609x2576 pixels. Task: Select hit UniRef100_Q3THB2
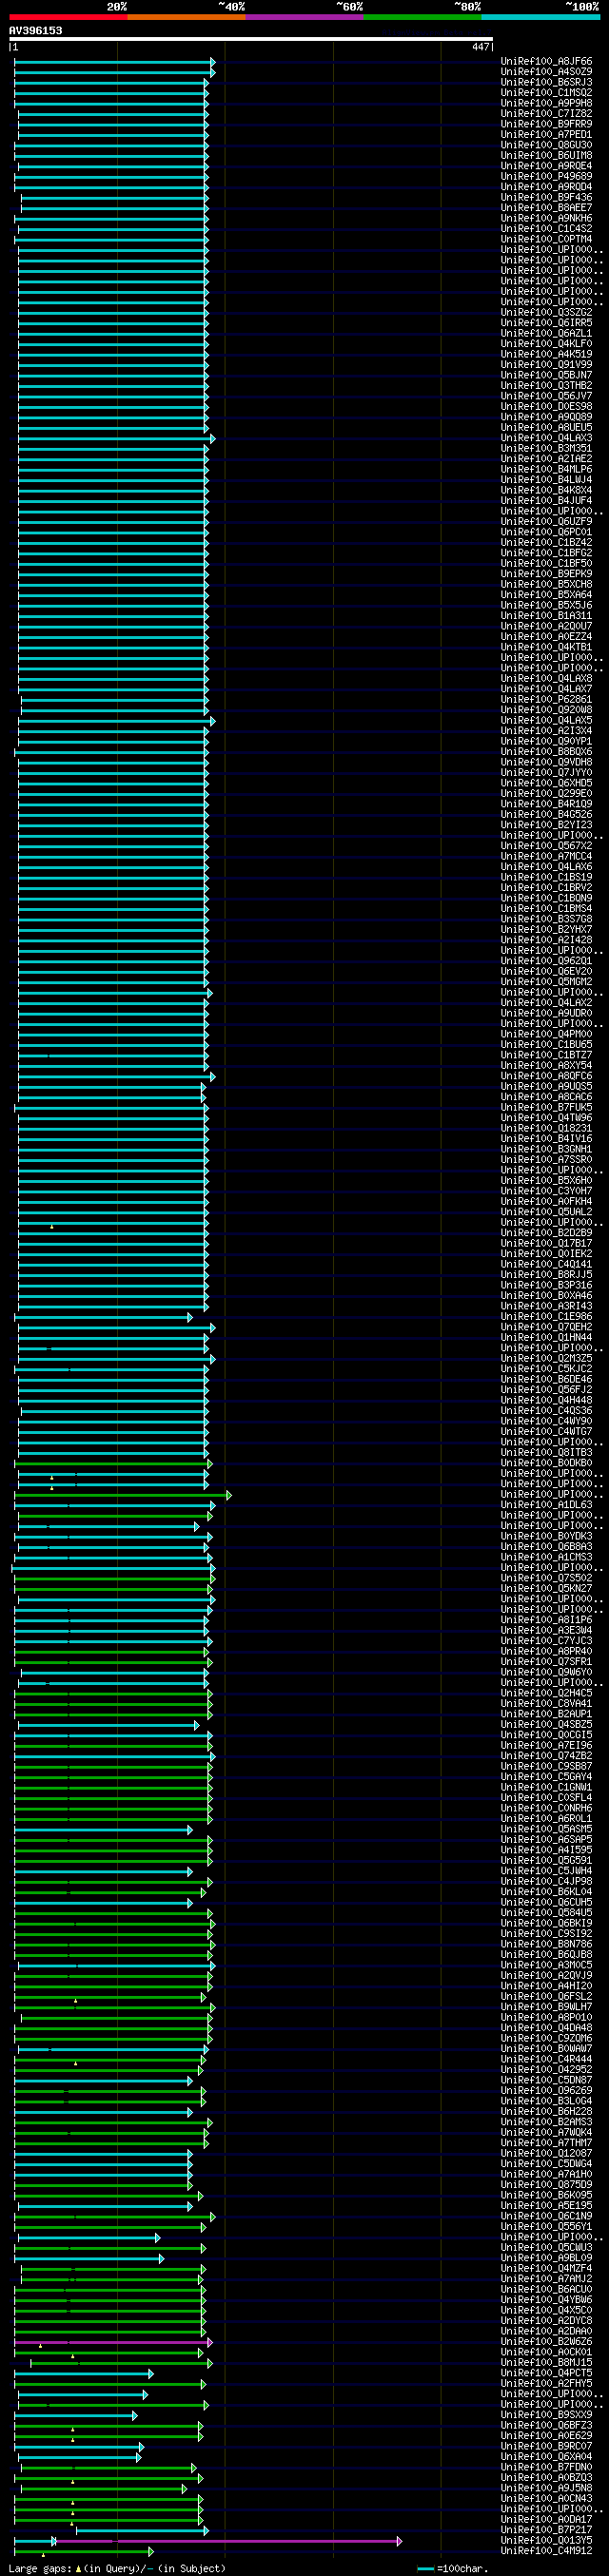[x=546, y=386]
